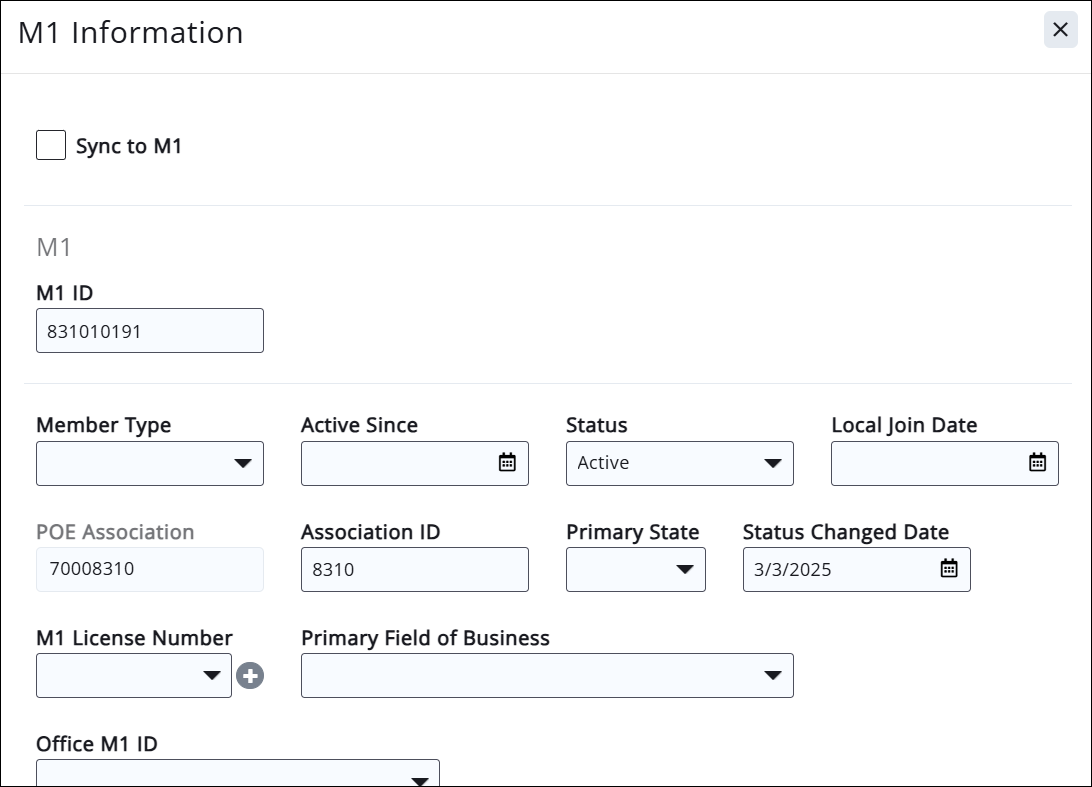Open the Active Since calendar picker
The image size is (1092, 787).
click(x=507, y=463)
